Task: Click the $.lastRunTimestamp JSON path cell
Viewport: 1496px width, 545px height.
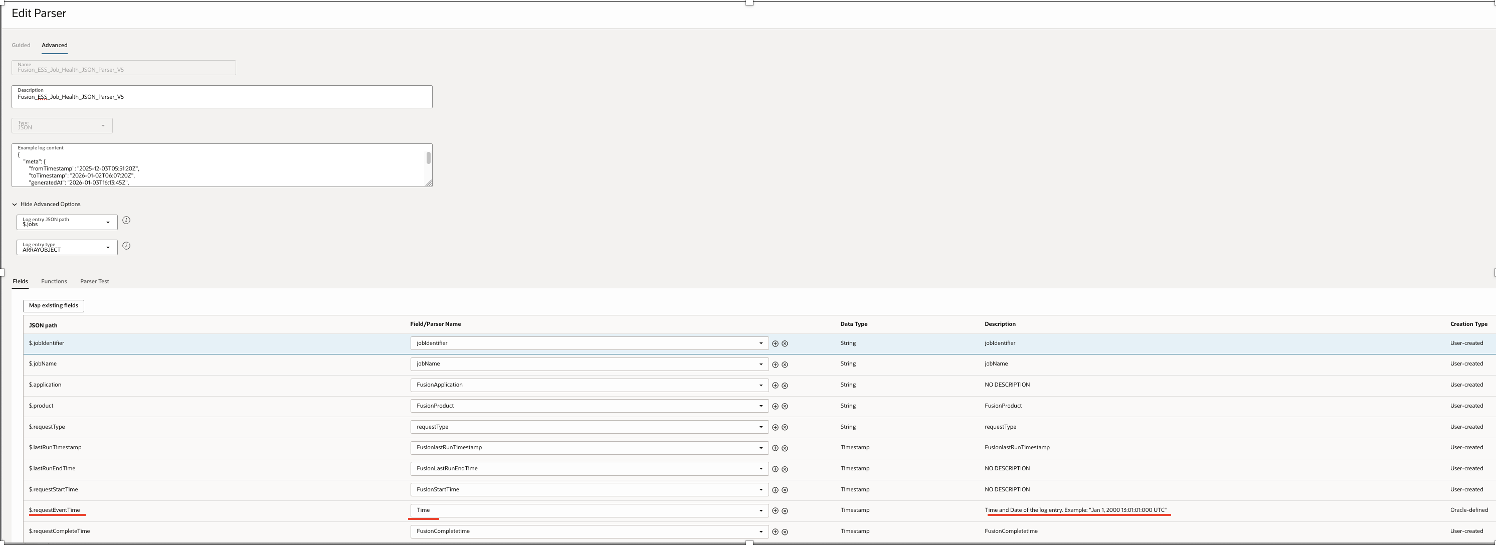Action: 54,447
